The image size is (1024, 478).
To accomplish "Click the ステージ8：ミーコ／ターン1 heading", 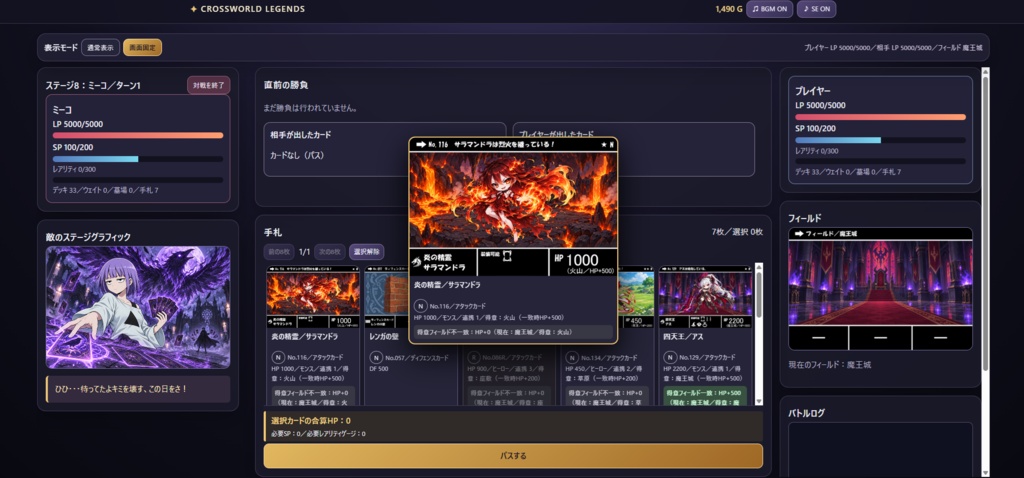I will [93, 86].
